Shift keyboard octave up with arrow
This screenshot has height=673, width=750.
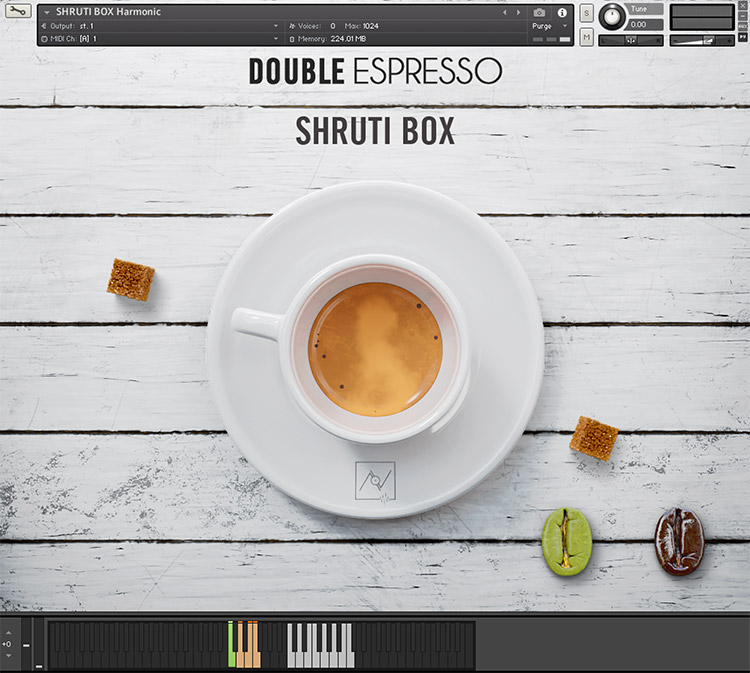pyautogui.click(x=9, y=633)
